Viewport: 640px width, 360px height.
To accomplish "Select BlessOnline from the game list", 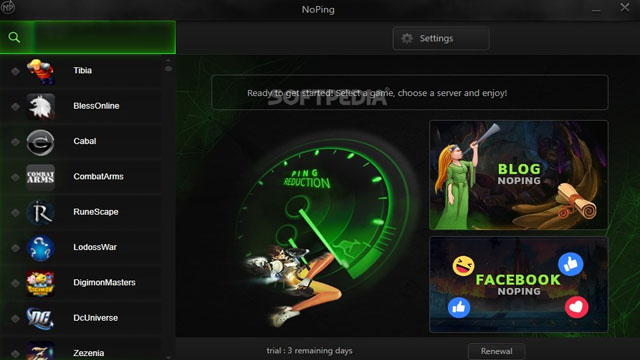I will coord(82,107).
